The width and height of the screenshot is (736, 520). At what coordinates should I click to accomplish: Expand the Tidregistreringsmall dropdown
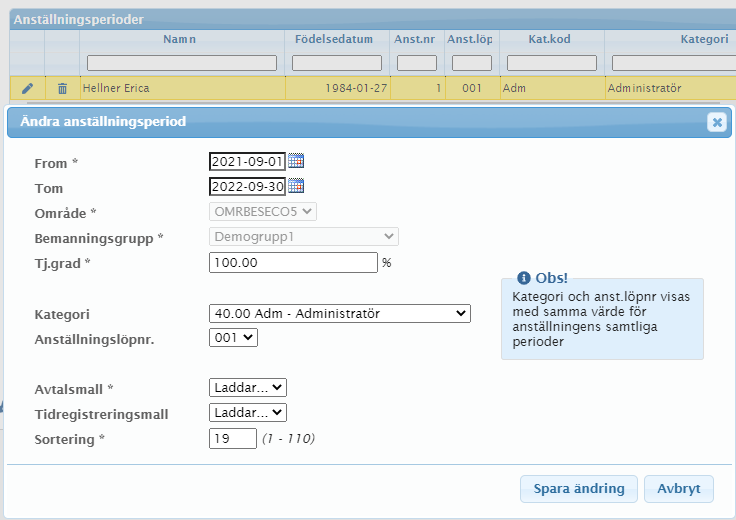click(247, 412)
